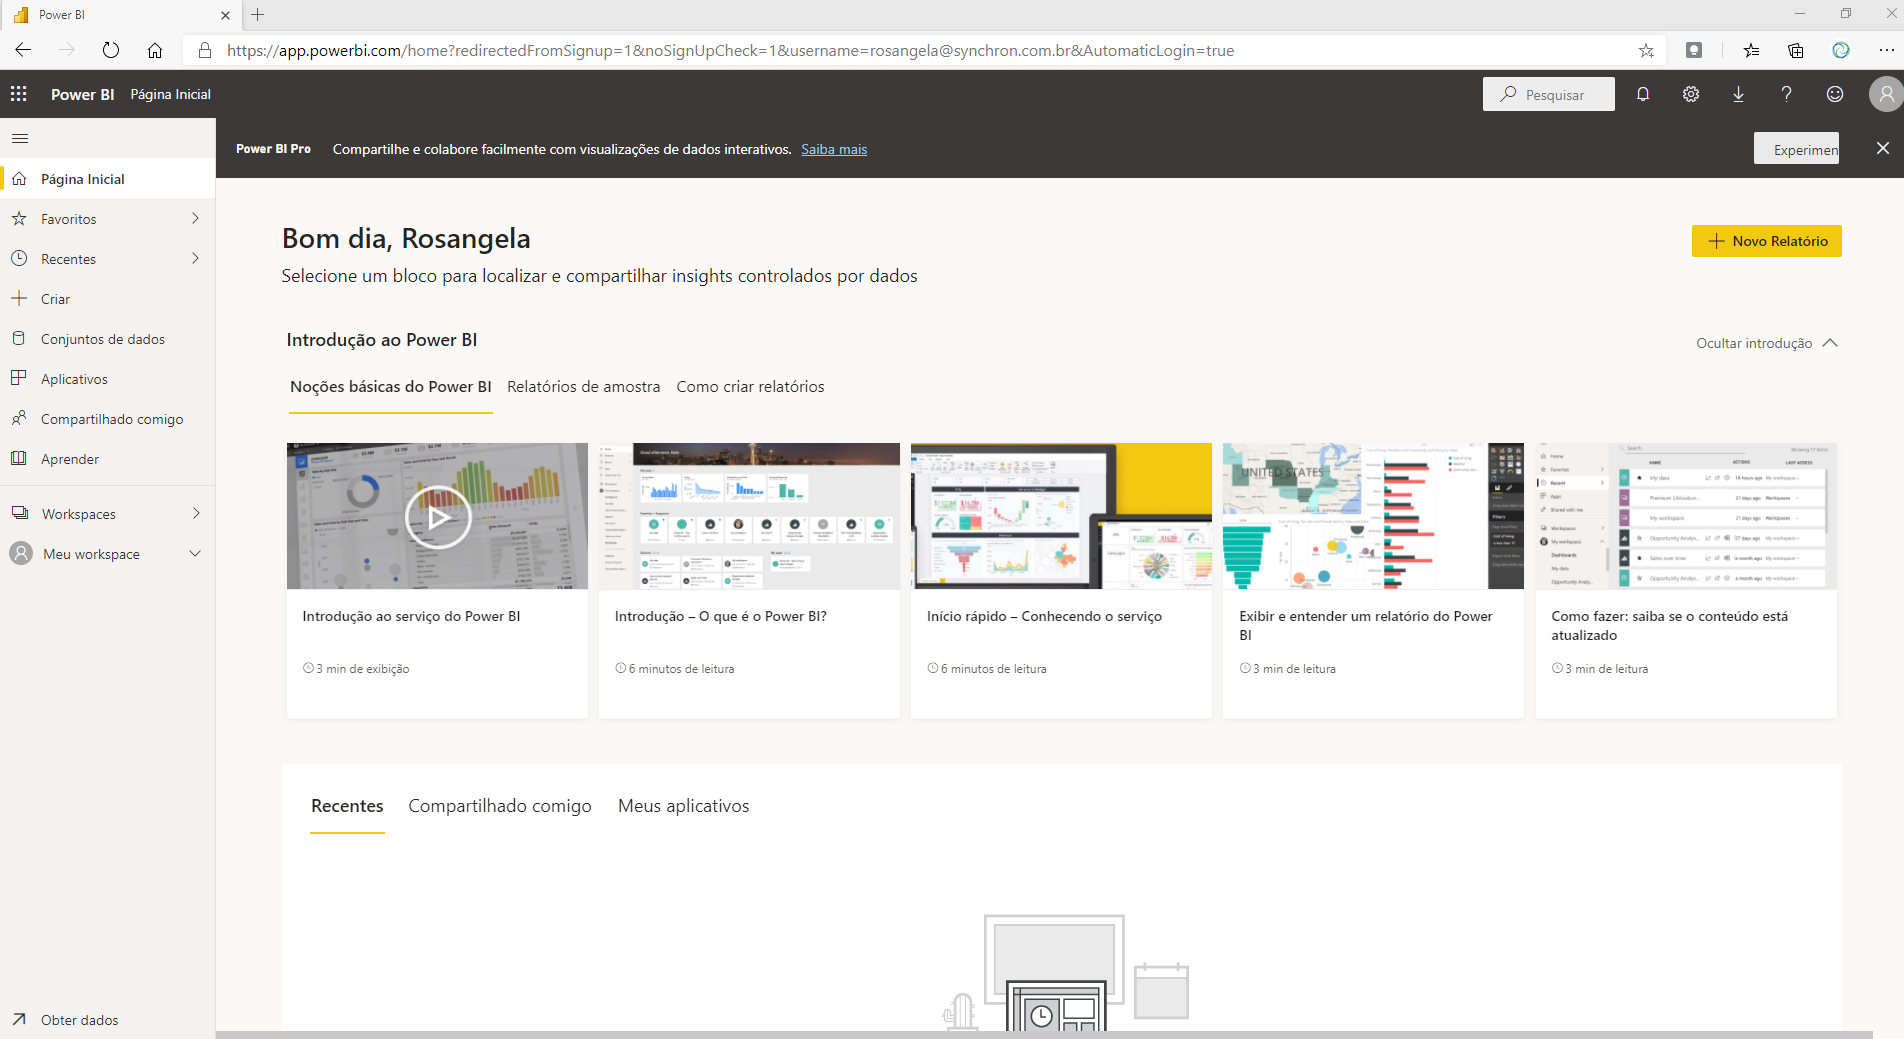1904x1039 pixels.
Task: Click the Criar plus icon
Action: [x=19, y=298]
